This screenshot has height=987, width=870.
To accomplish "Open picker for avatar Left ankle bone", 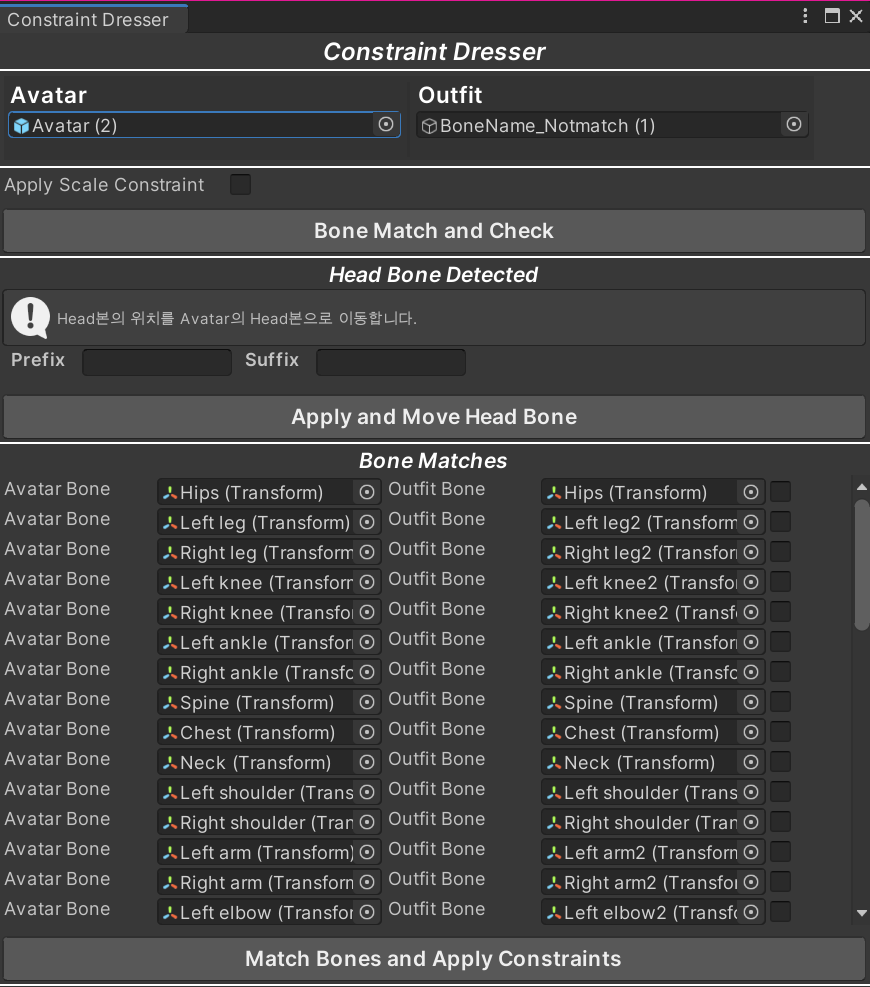I will tap(367, 643).
